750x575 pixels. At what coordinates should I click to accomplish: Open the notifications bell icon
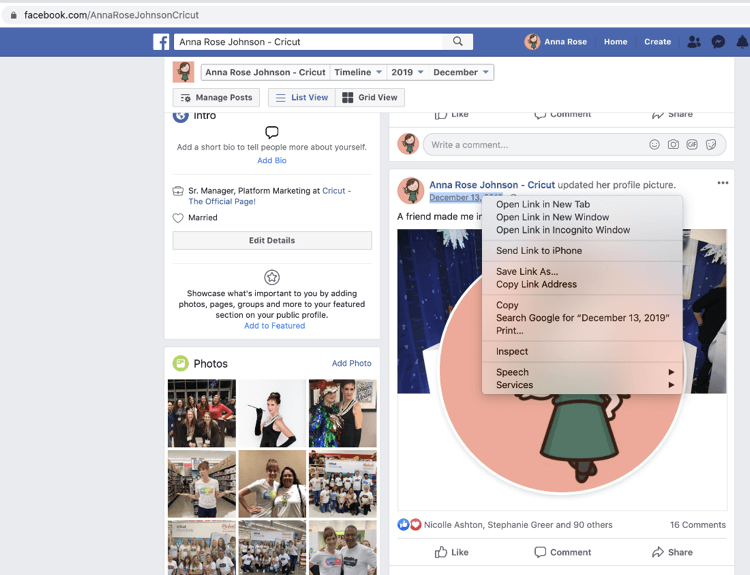click(742, 42)
